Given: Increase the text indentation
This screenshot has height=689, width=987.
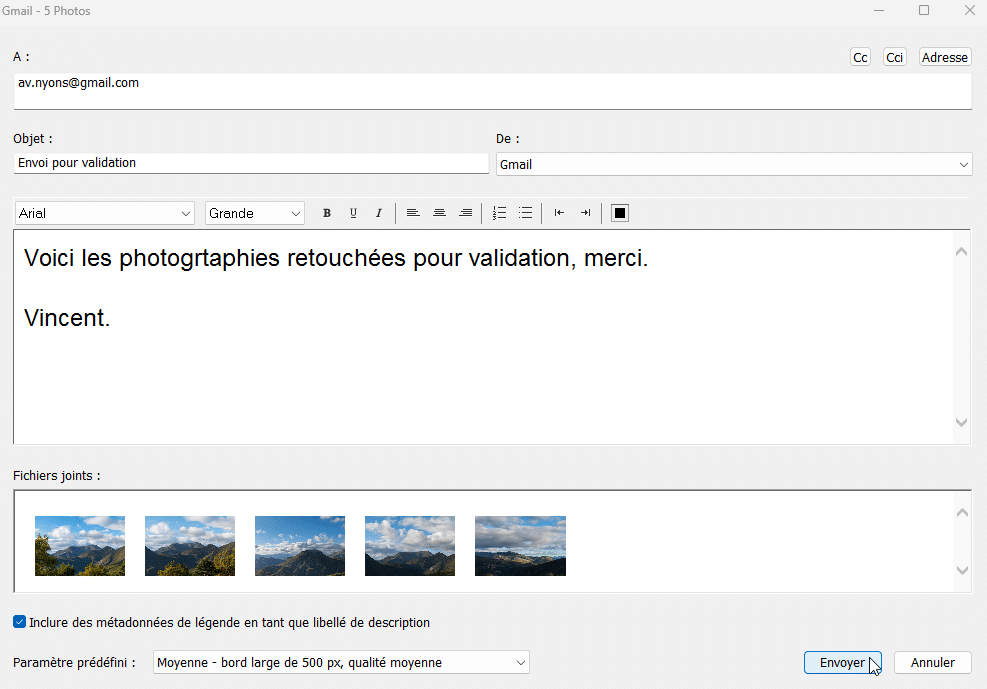Looking at the screenshot, I should (x=585, y=212).
